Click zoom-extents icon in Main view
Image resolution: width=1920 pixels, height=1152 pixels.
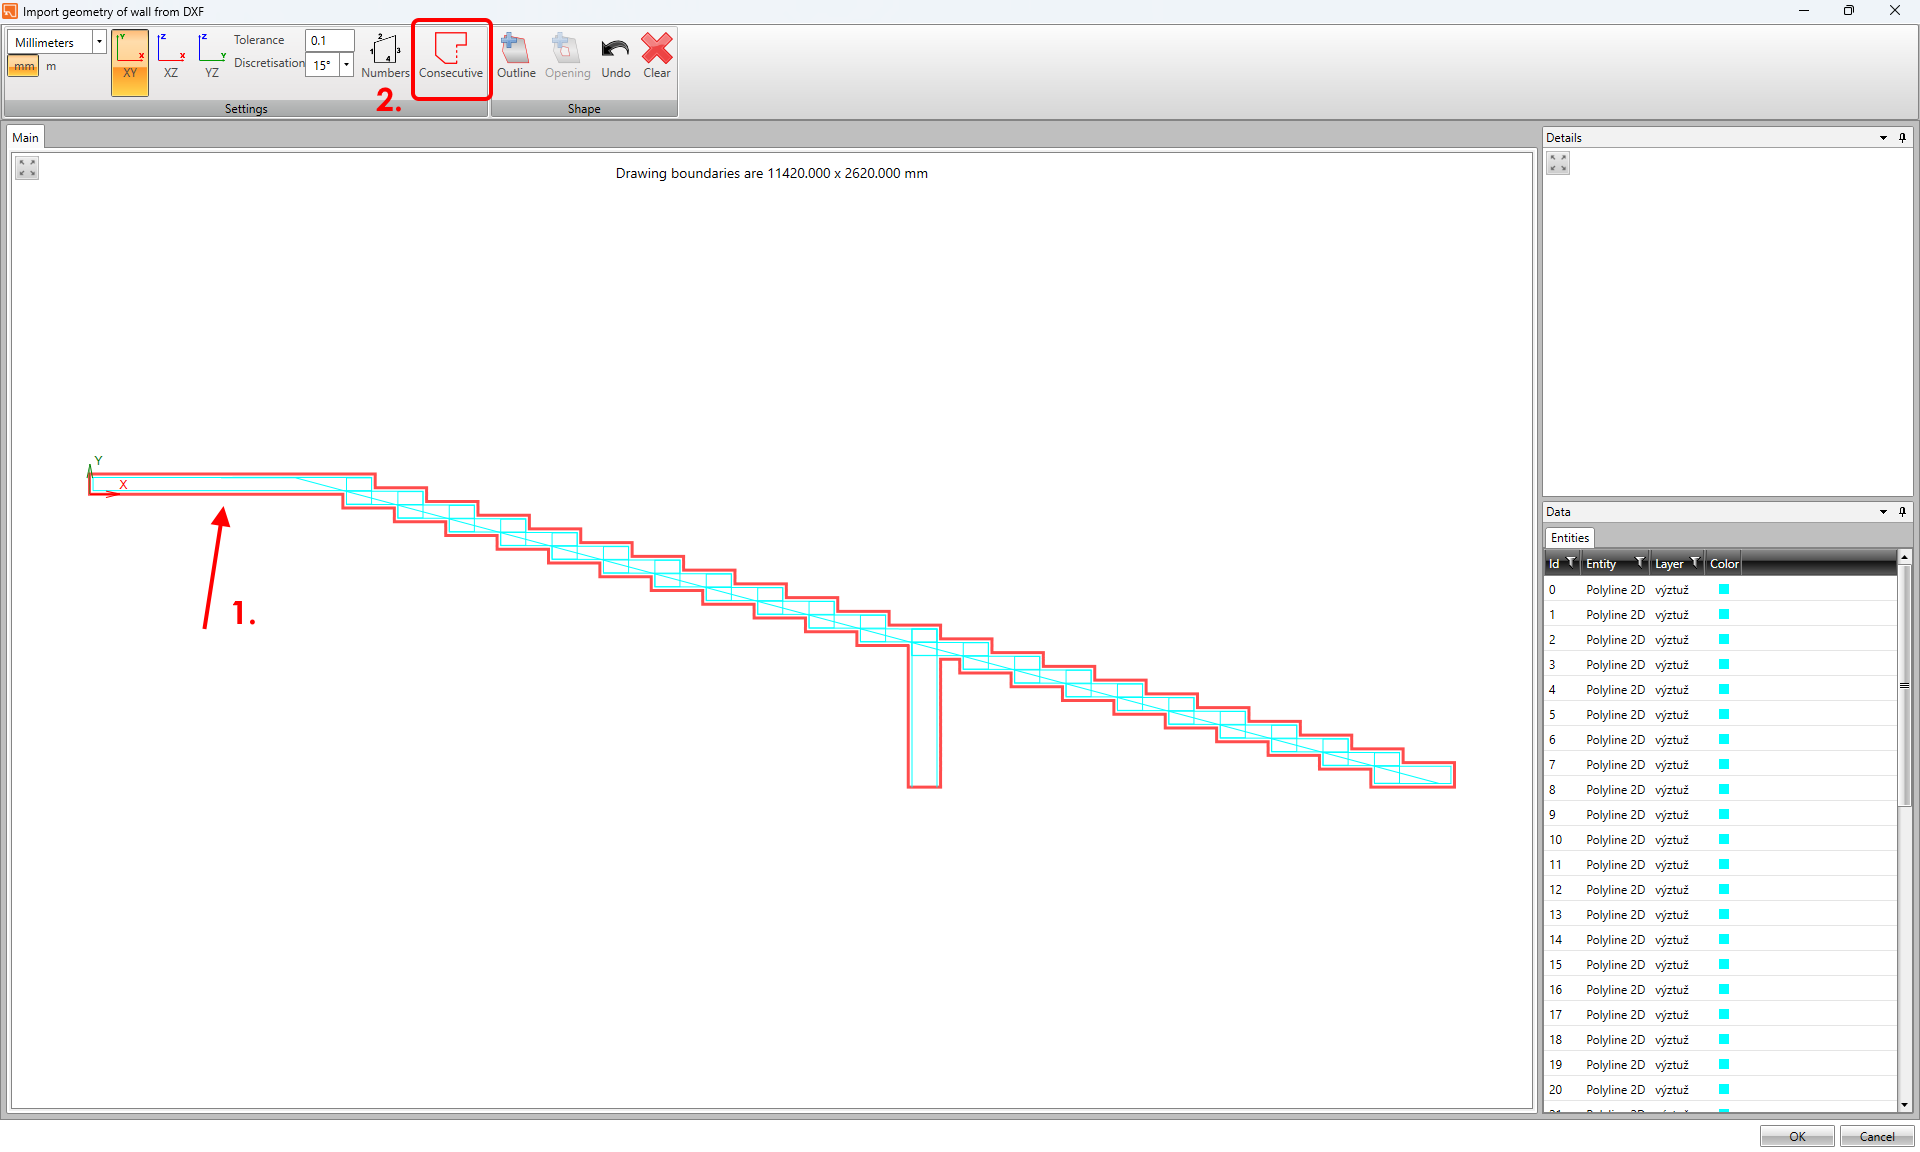[x=27, y=168]
